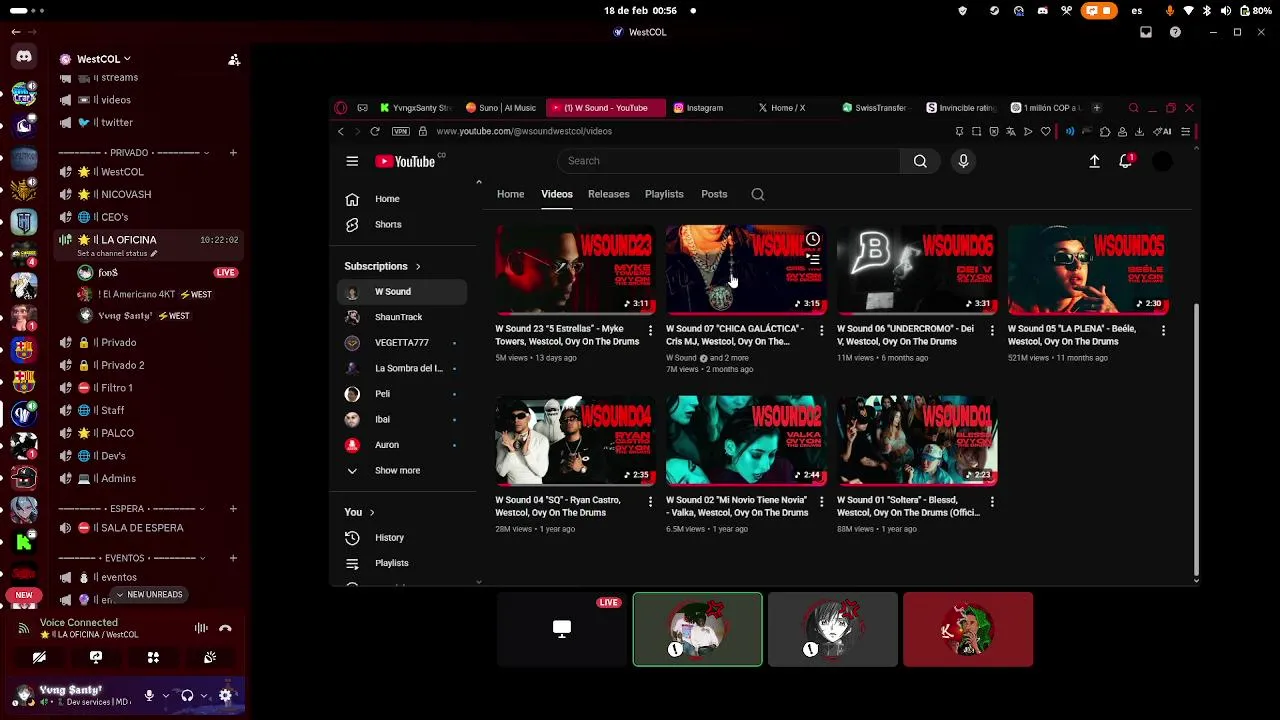
Task: Disconnect from Discord voice call
Action: tap(225, 628)
